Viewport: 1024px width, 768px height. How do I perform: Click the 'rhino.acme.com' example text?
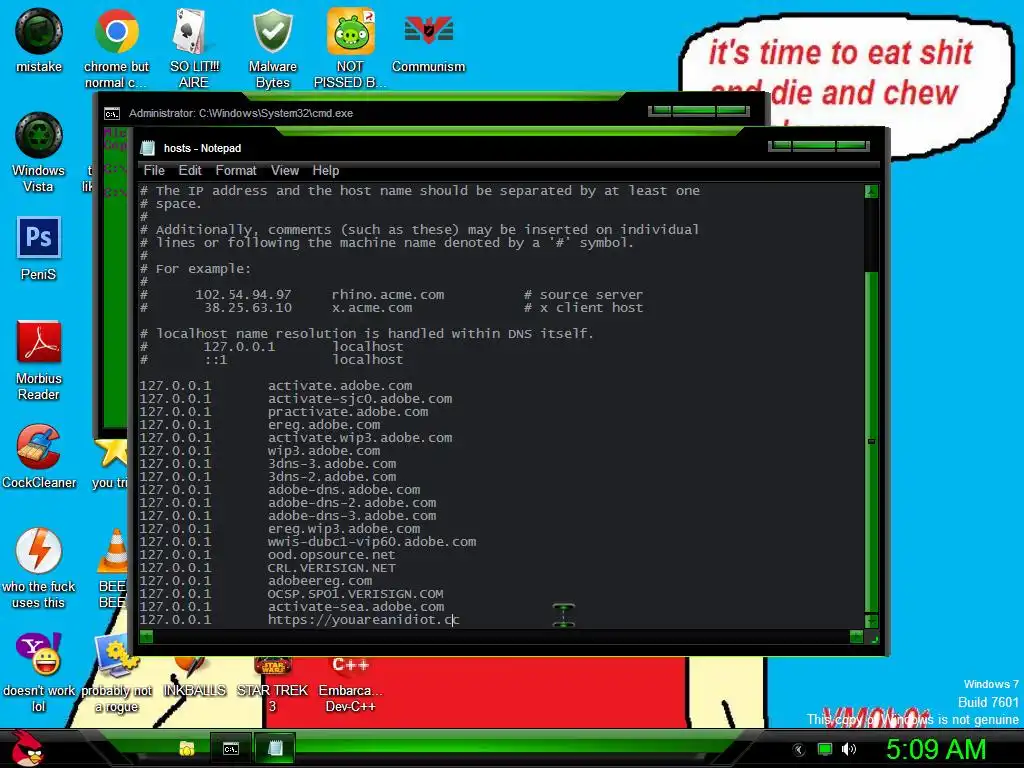point(387,295)
